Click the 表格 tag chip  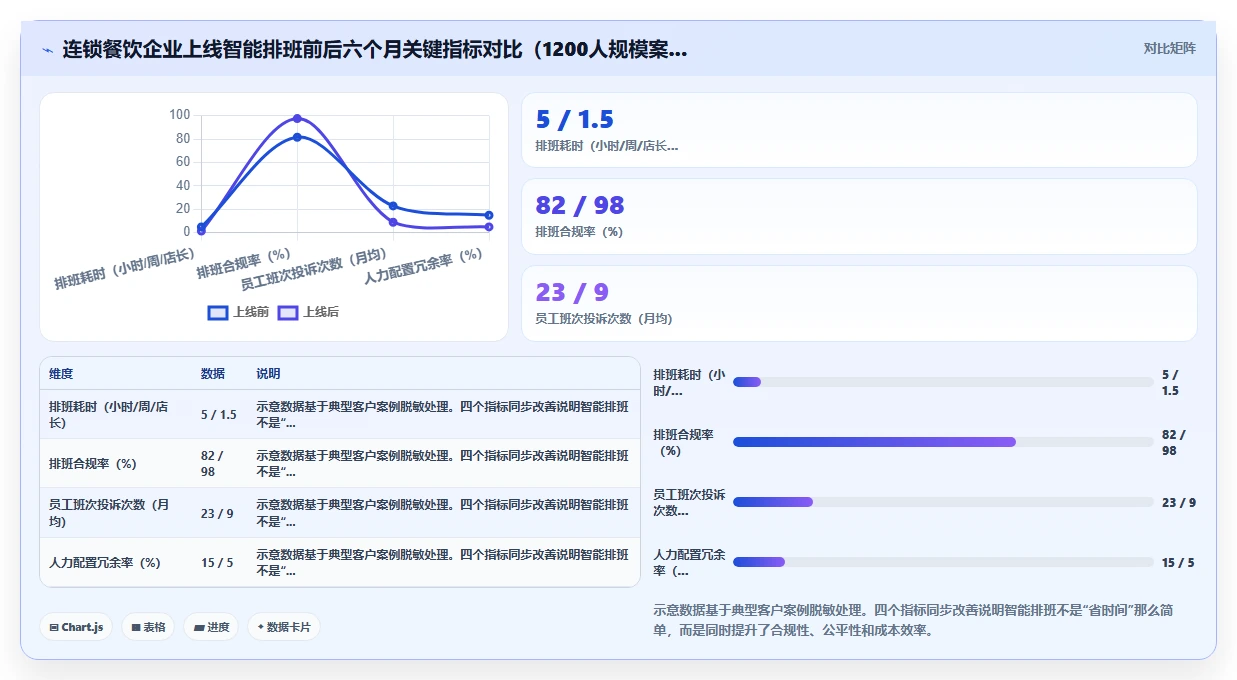[x=148, y=627]
